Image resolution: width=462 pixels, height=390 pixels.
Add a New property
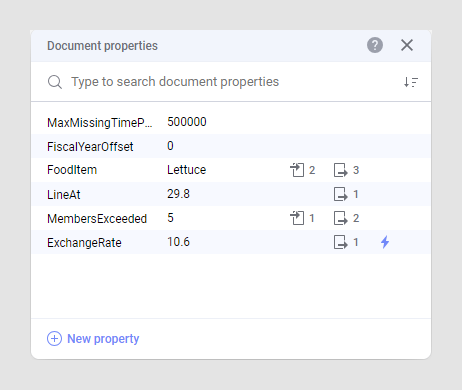(x=103, y=339)
